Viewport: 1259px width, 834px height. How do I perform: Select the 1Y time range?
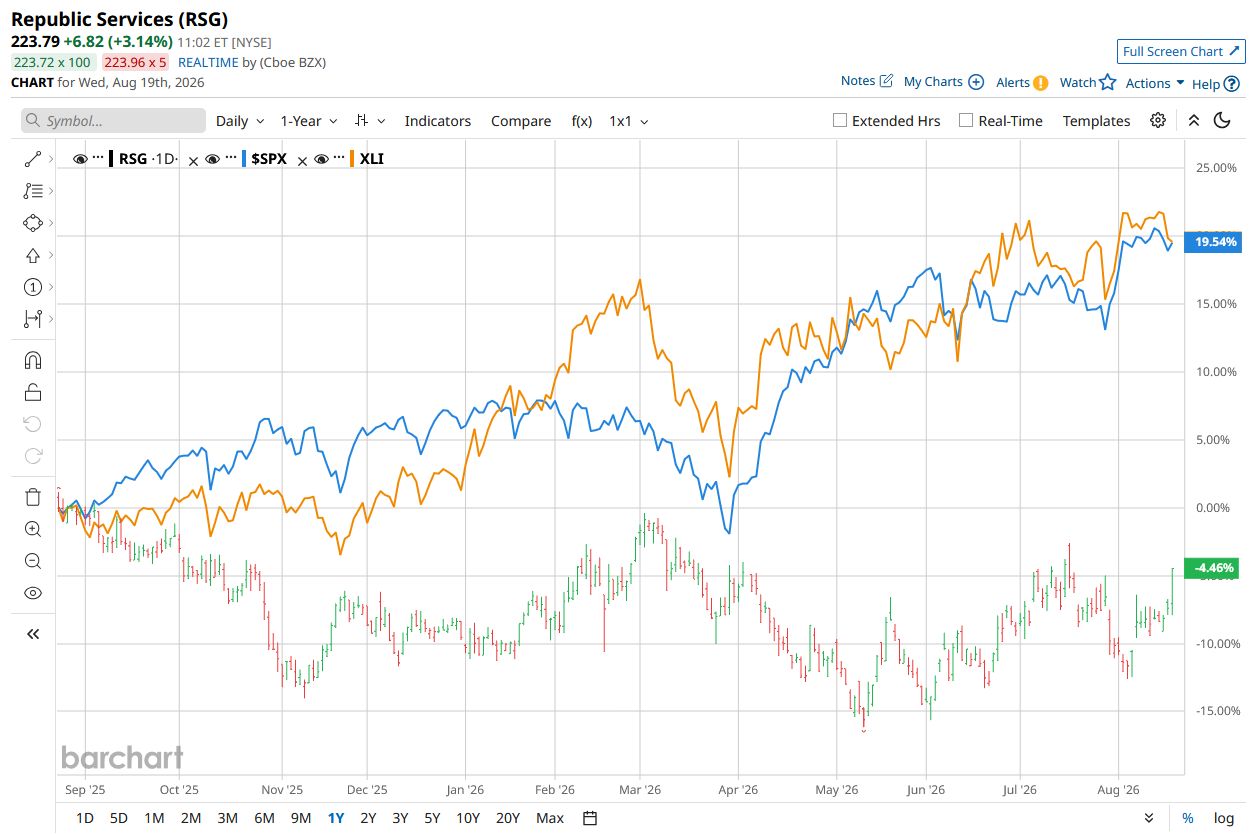[x=336, y=818]
